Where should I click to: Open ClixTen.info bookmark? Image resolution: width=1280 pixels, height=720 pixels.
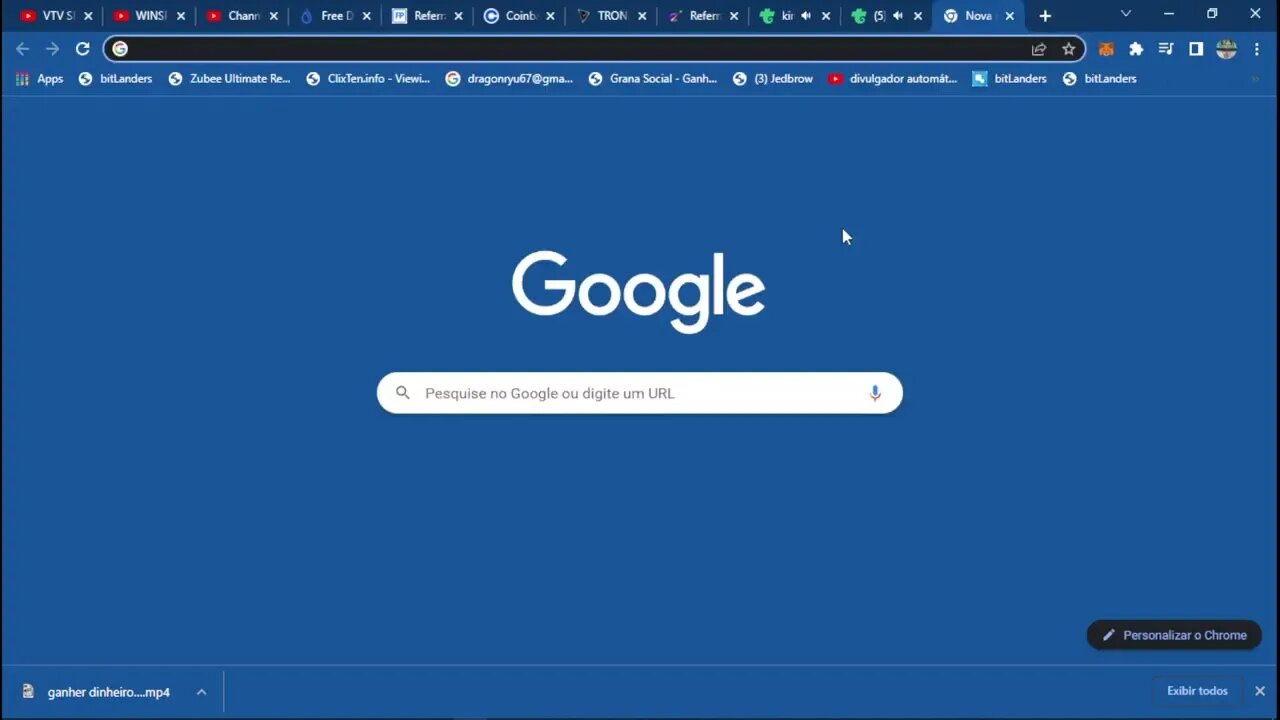(x=368, y=79)
